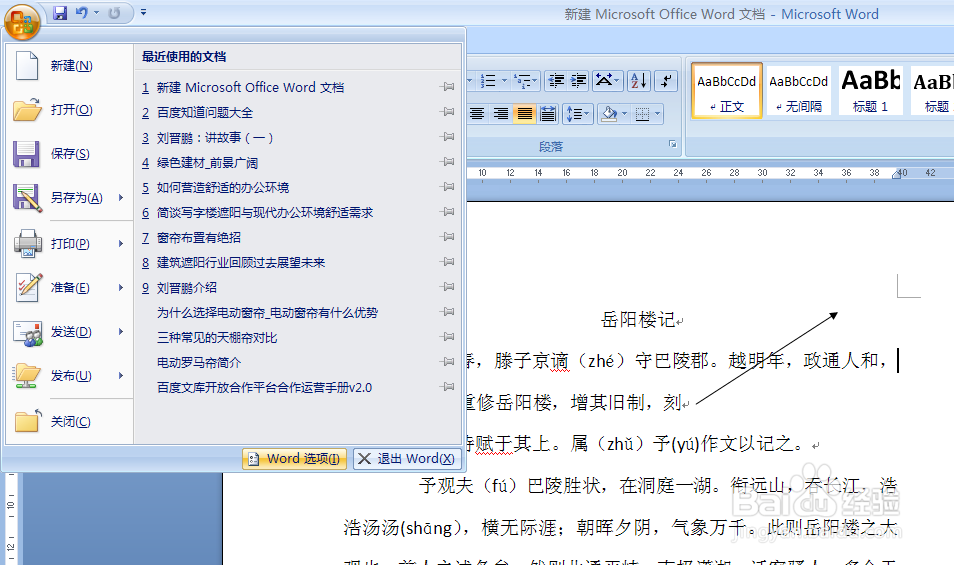Toggle justify alignment button
Image resolution: width=954 pixels, height=565 pixels.
click(524, 114)
